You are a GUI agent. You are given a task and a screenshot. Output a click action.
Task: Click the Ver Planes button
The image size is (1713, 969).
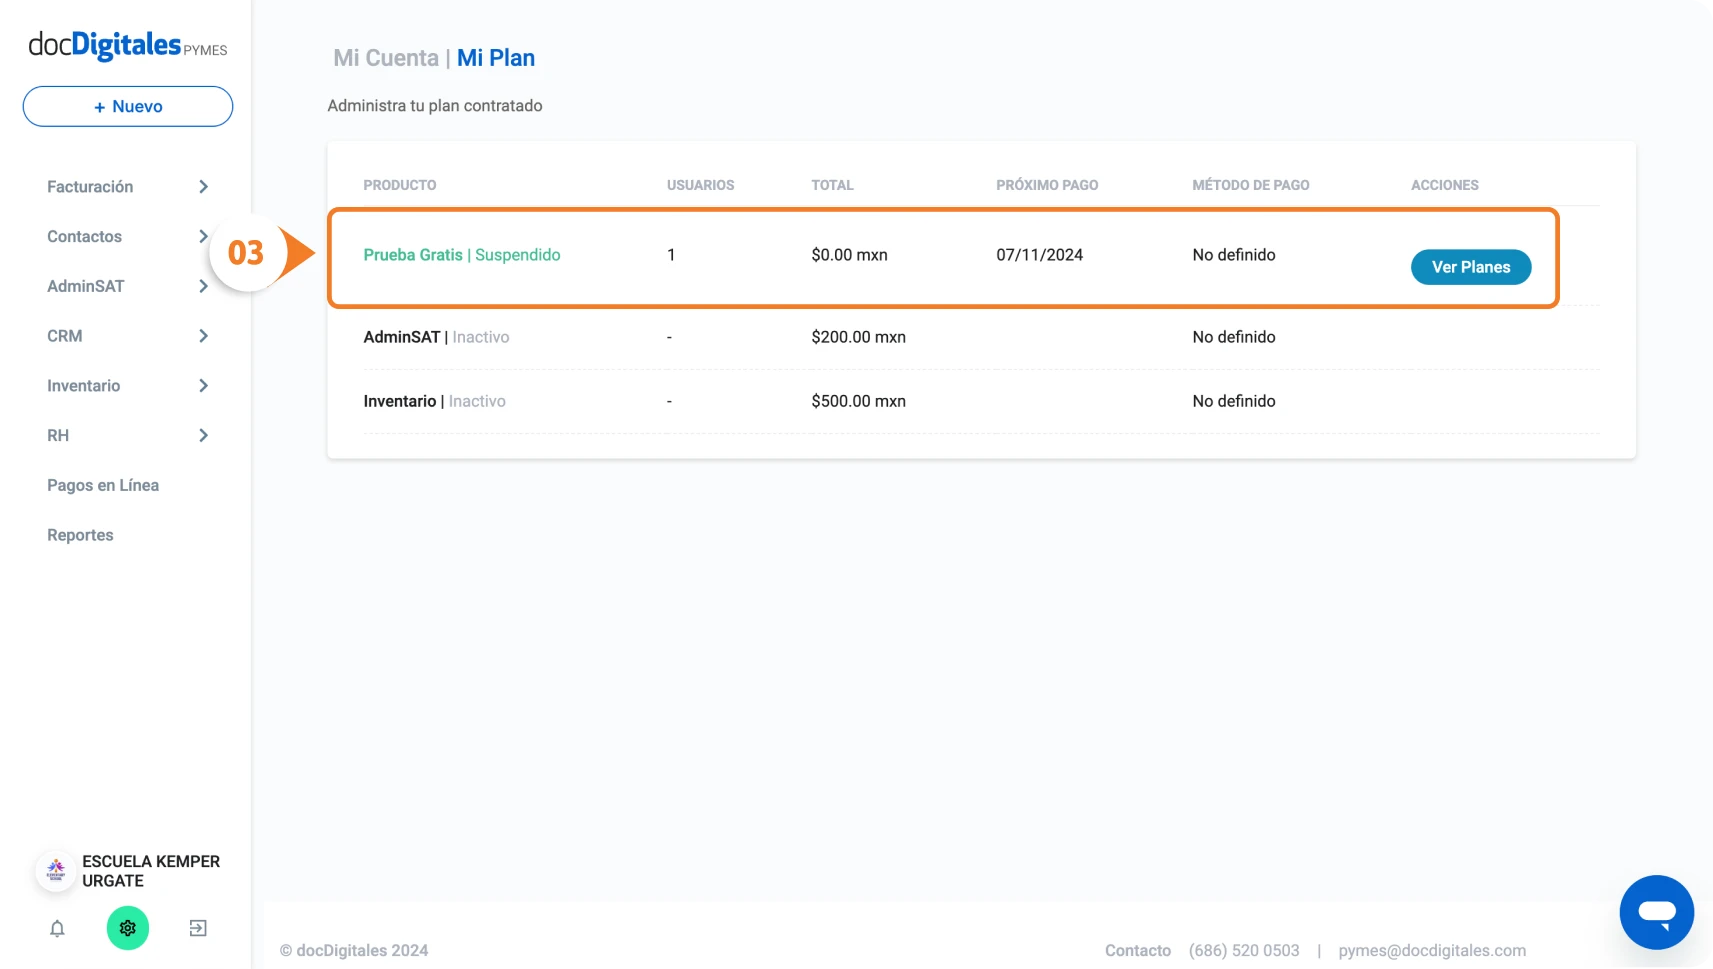point(1471,267)
